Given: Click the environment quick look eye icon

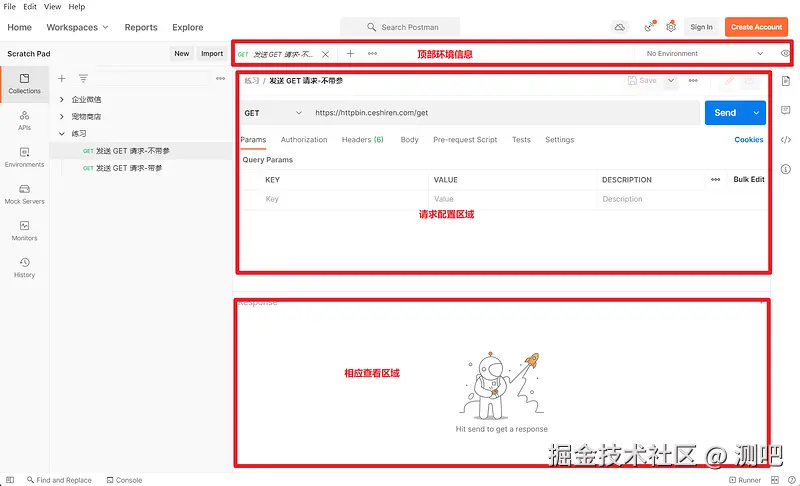Looking at the screenshot, I should (x=785, y=54).
